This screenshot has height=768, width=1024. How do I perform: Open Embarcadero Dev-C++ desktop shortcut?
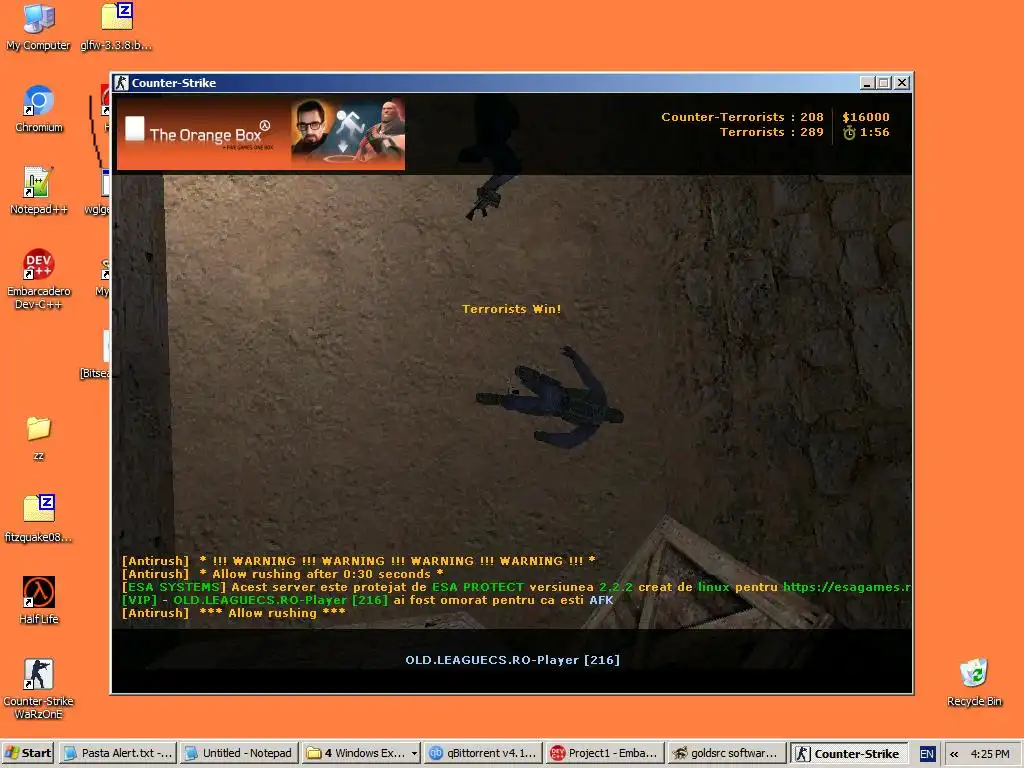(x=39, y=279)
